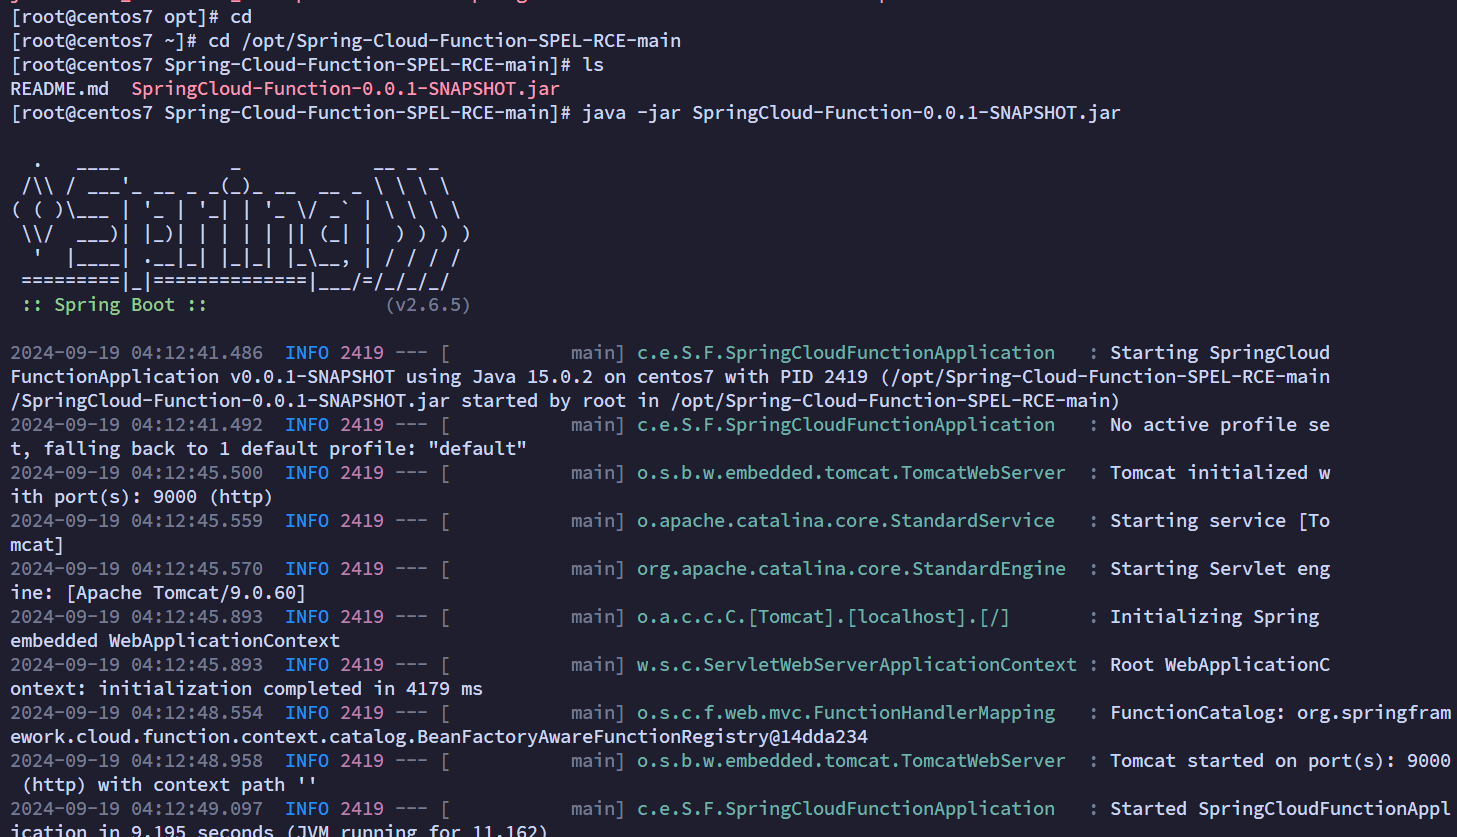Click the 'embedded WebApplicationContext' line
This screenshot has height=837, width=1457.
(175, 640)
